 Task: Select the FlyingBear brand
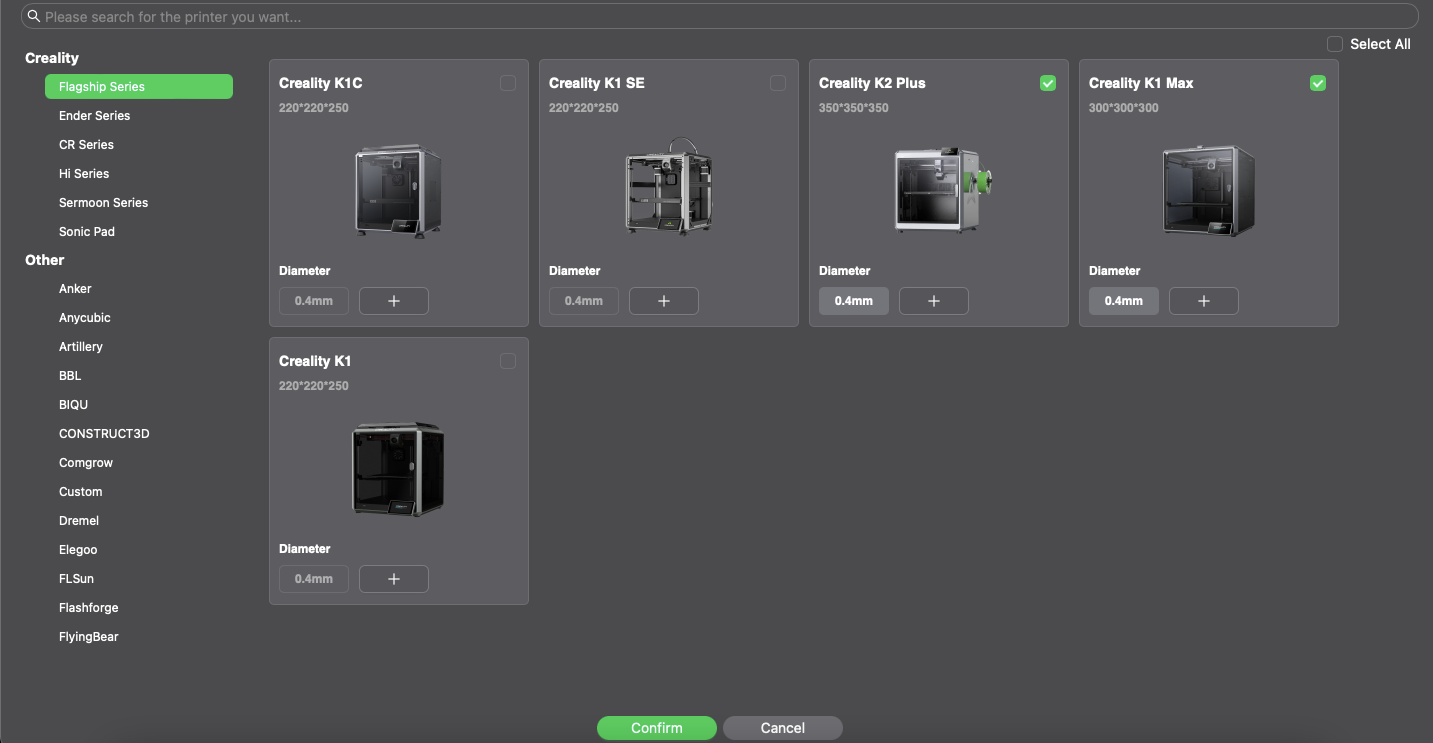pyautogui.click(x=89, y=637)
